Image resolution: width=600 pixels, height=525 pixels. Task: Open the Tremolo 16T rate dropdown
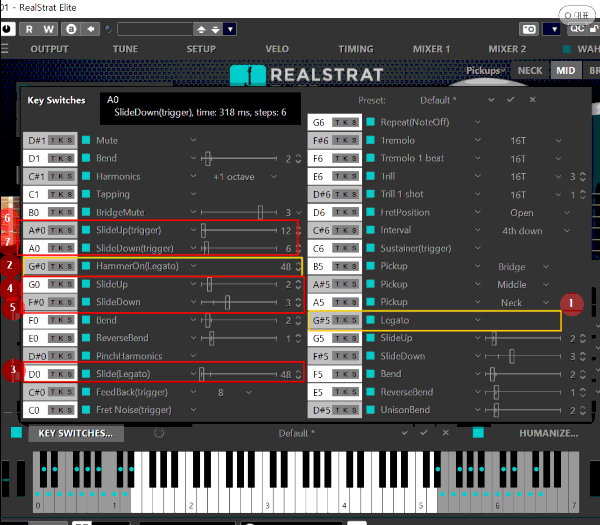pyautogui.click(x=536, y=140)
